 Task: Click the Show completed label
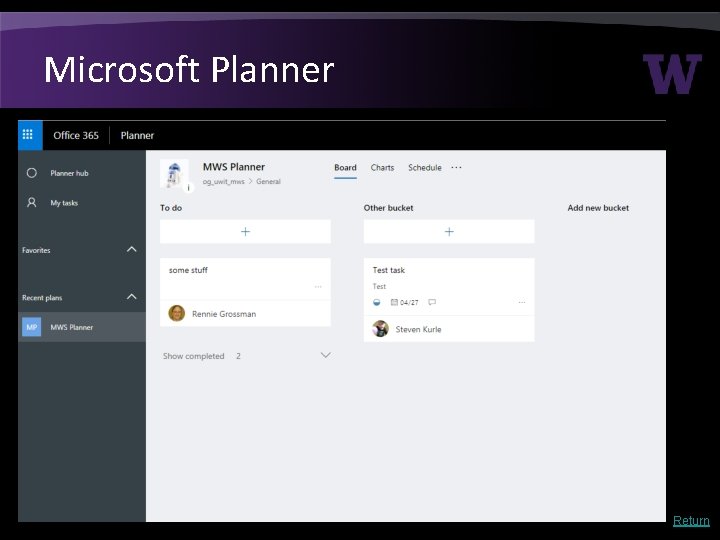[194, 356]
